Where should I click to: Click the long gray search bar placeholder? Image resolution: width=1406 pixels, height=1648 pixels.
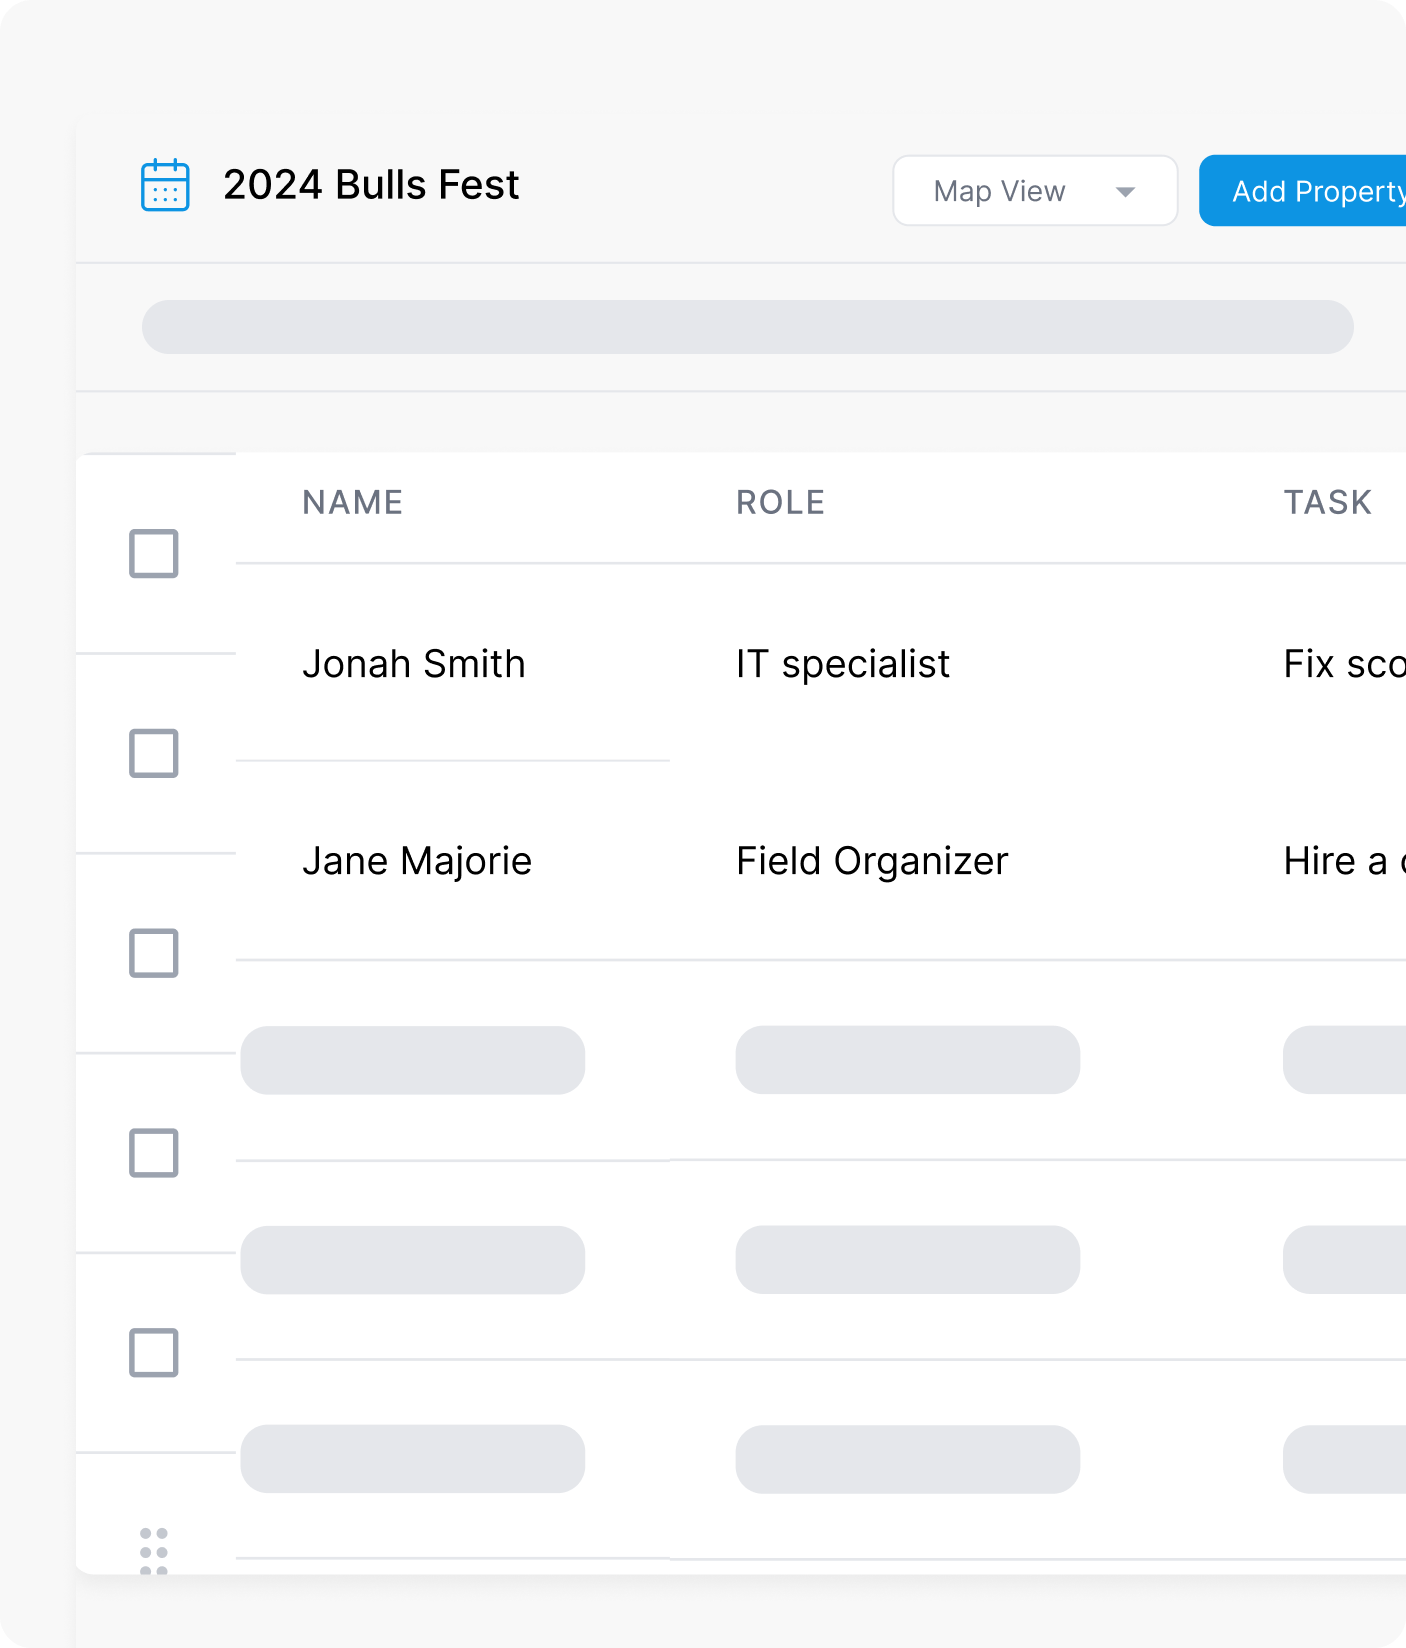click(747, 327)
